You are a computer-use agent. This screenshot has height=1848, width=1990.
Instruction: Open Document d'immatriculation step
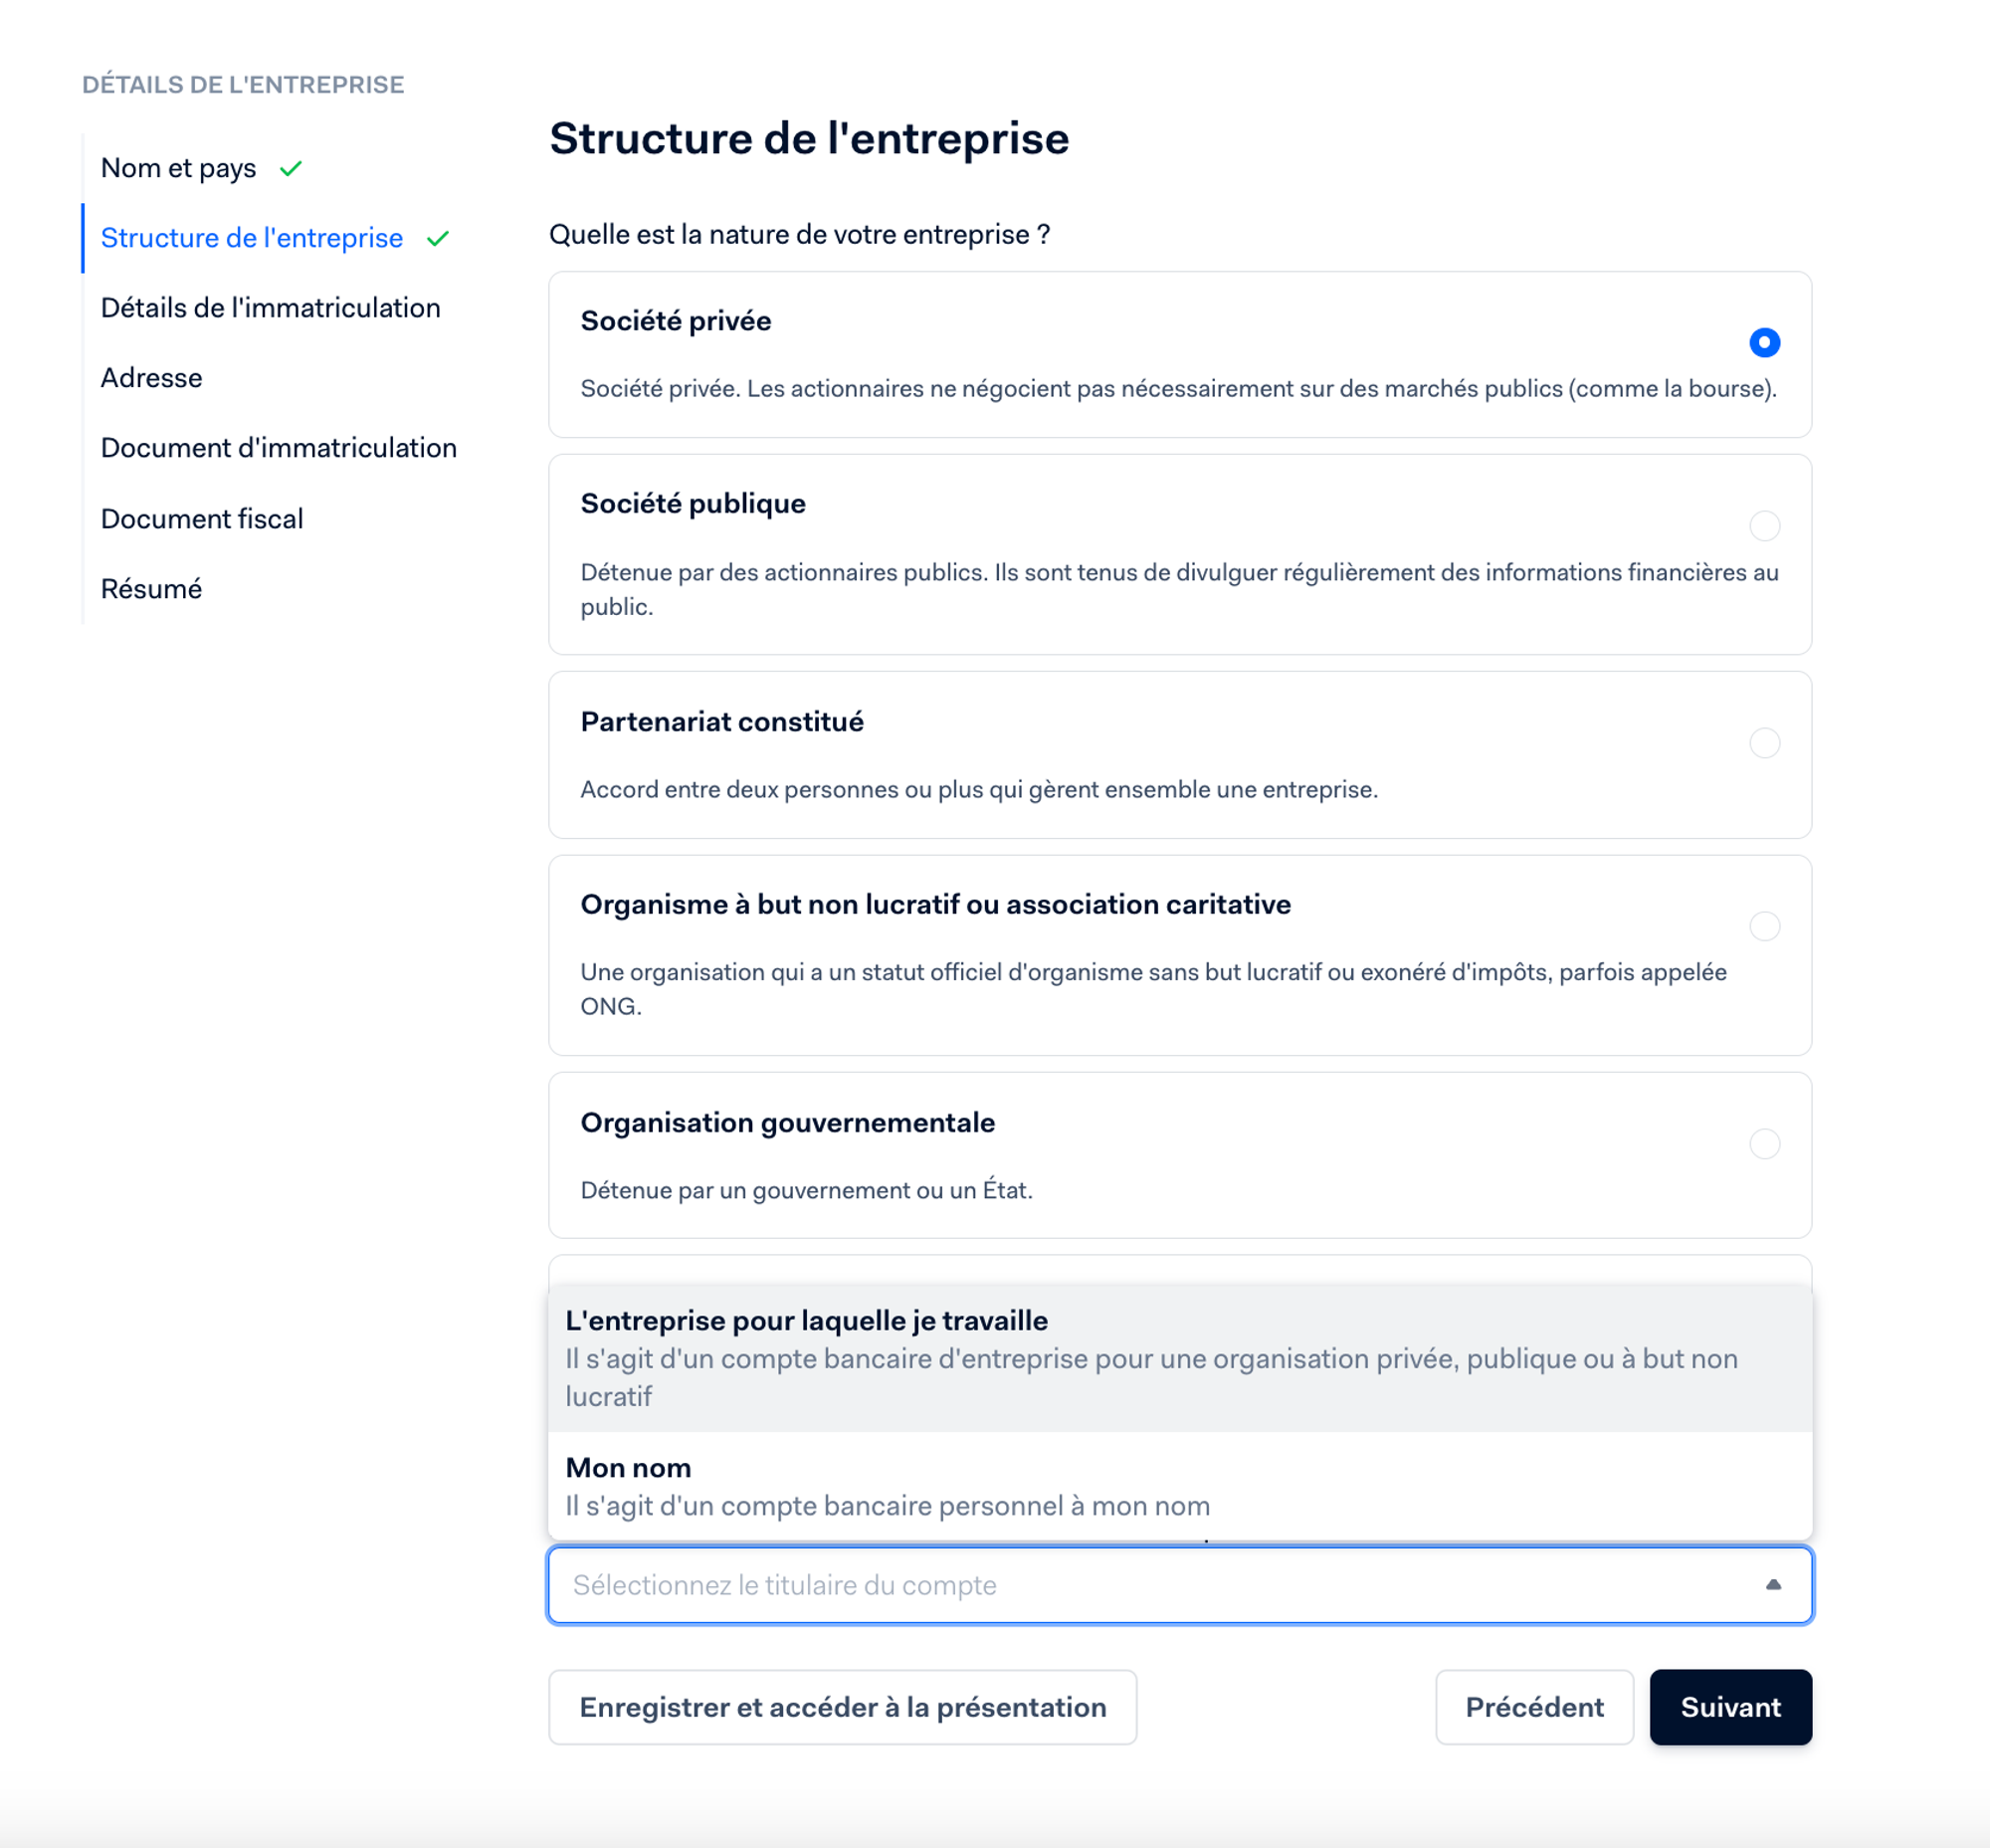click(278, 448)
